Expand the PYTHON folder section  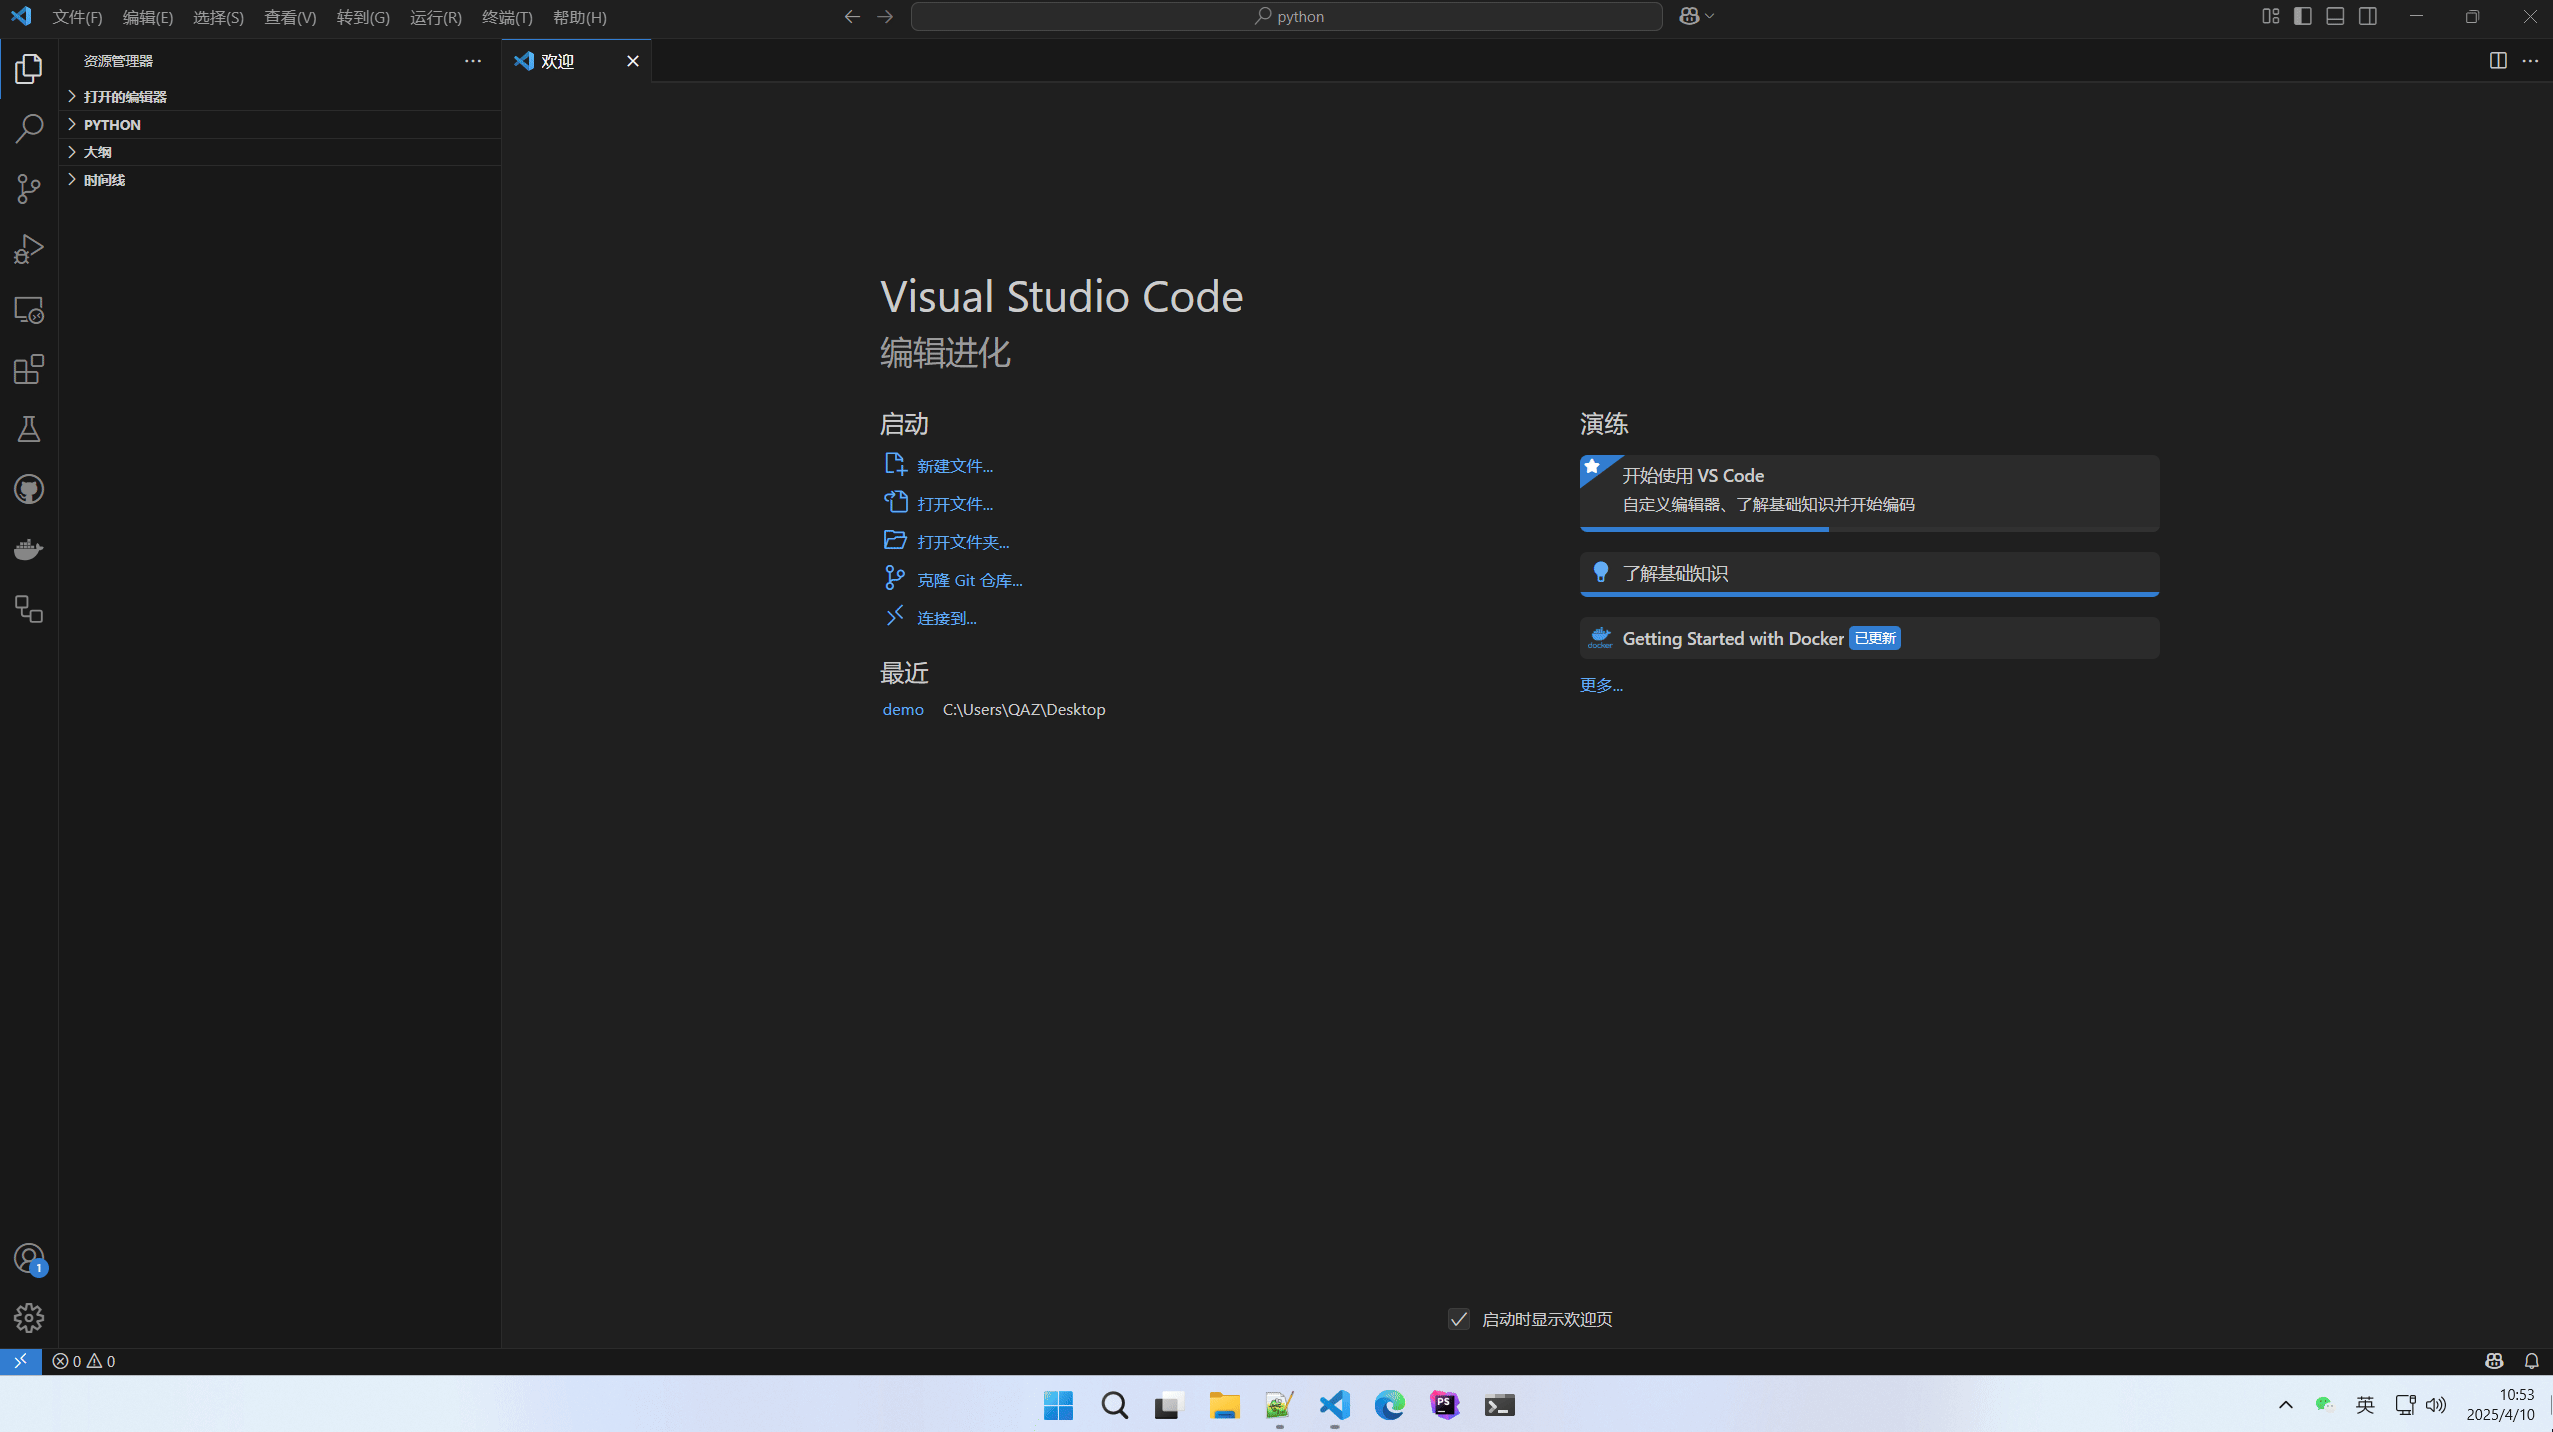point(112,124)
